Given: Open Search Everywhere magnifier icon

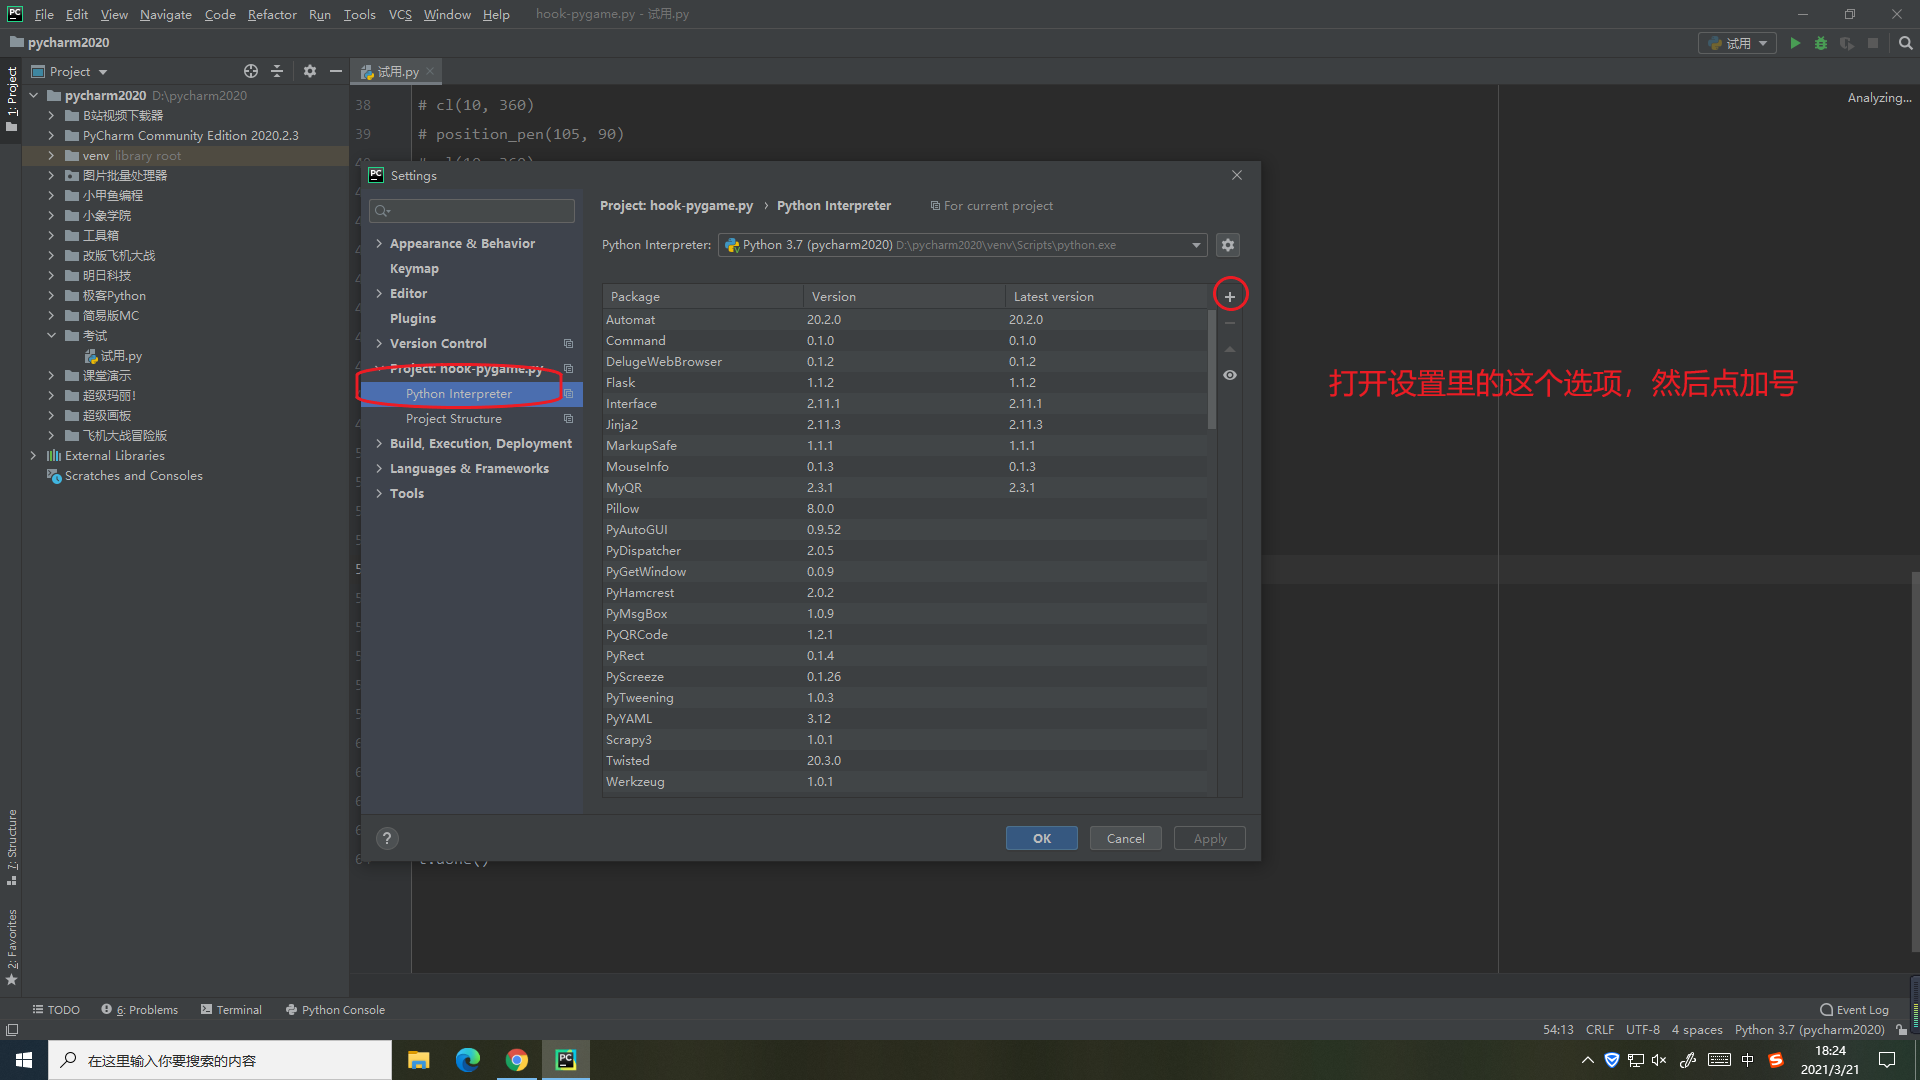Looking at the screenshot, I should click(x=1906, y=43).
